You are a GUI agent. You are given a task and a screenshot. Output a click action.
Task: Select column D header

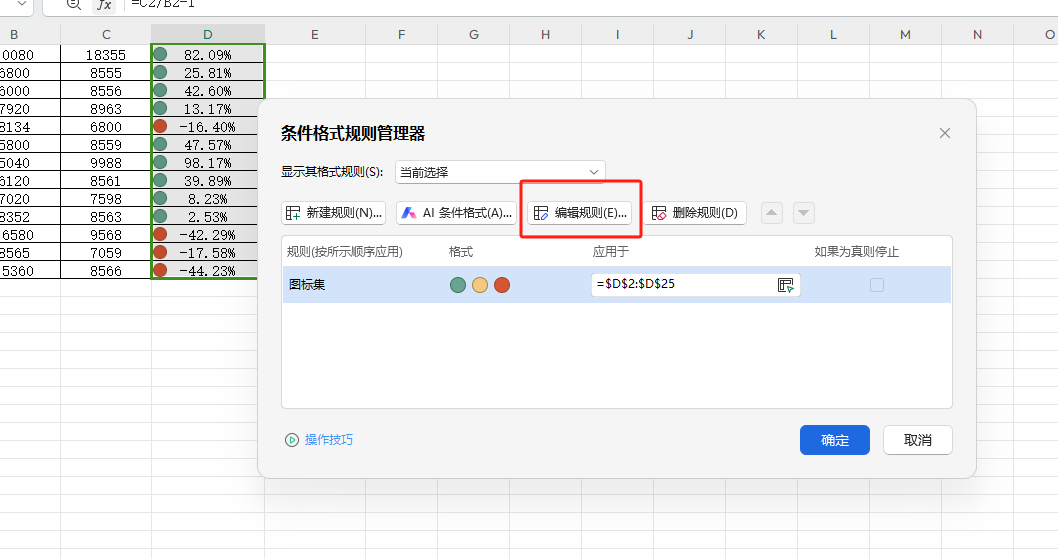pos(208,34)
